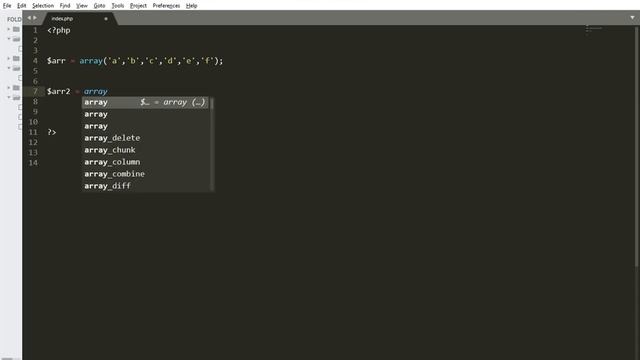The width and height of the screenshot is (640, 360).
Task: Open the Preferences menu
Action: click(166, 6)
